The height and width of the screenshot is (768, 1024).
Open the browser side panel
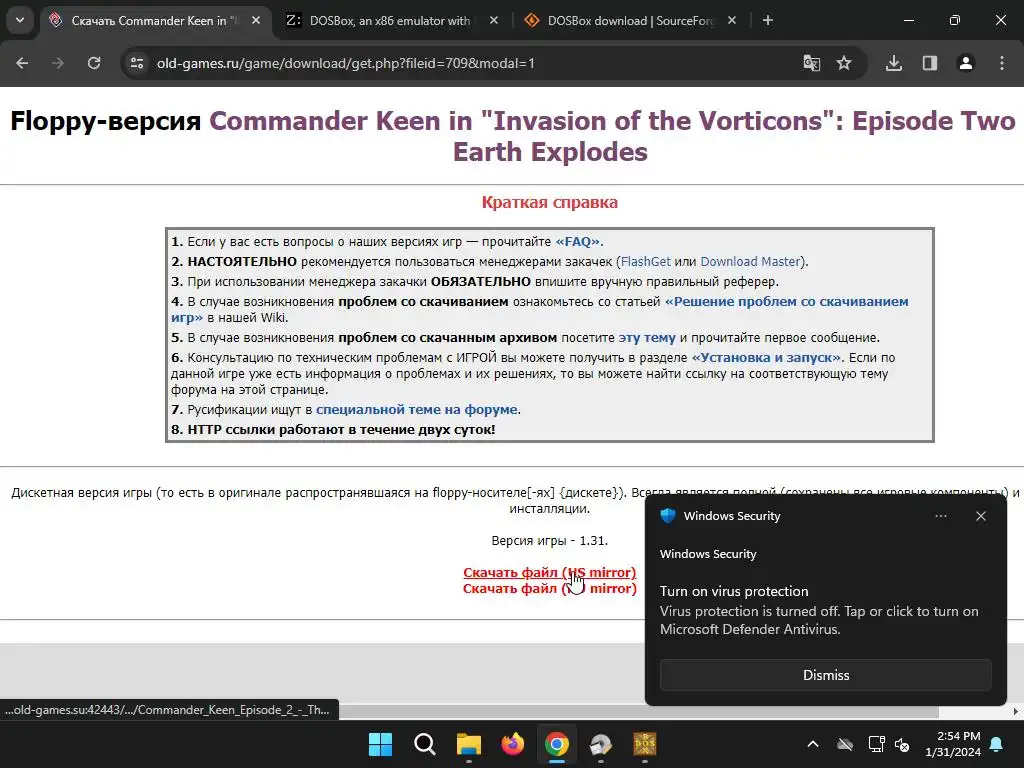(x=930, y=63)
